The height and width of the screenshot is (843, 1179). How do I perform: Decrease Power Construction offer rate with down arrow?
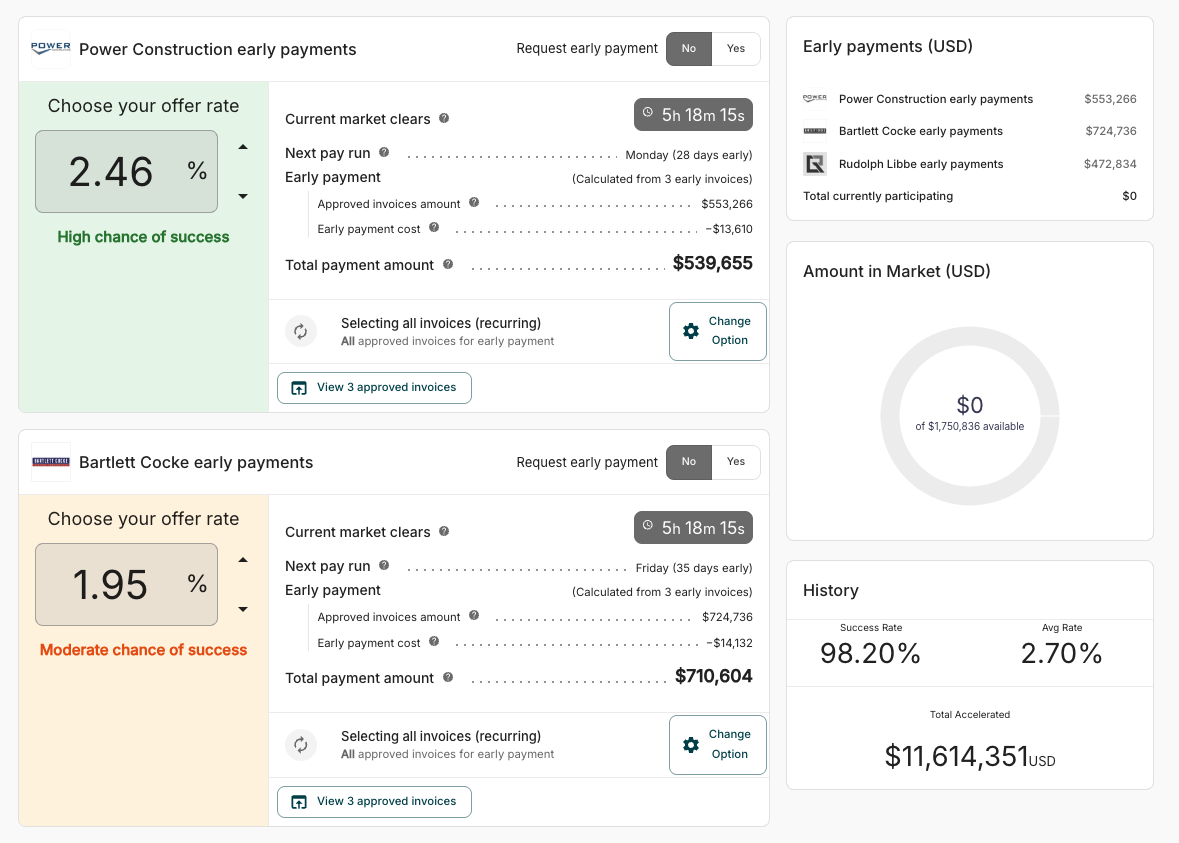[x=243, y=196]
